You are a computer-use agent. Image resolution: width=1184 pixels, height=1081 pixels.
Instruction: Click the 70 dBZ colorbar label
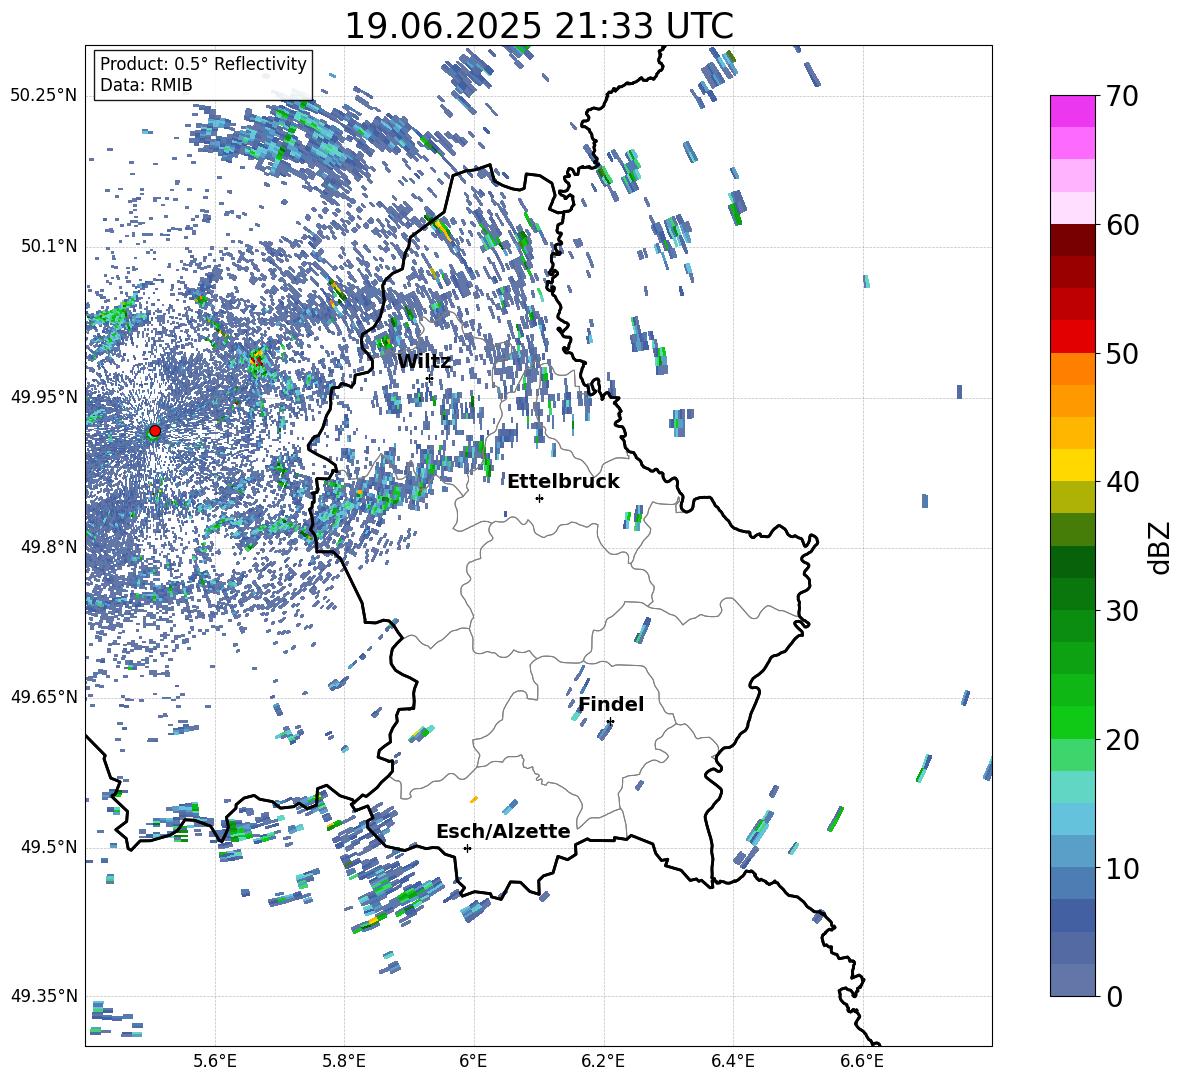[1122, 96]
